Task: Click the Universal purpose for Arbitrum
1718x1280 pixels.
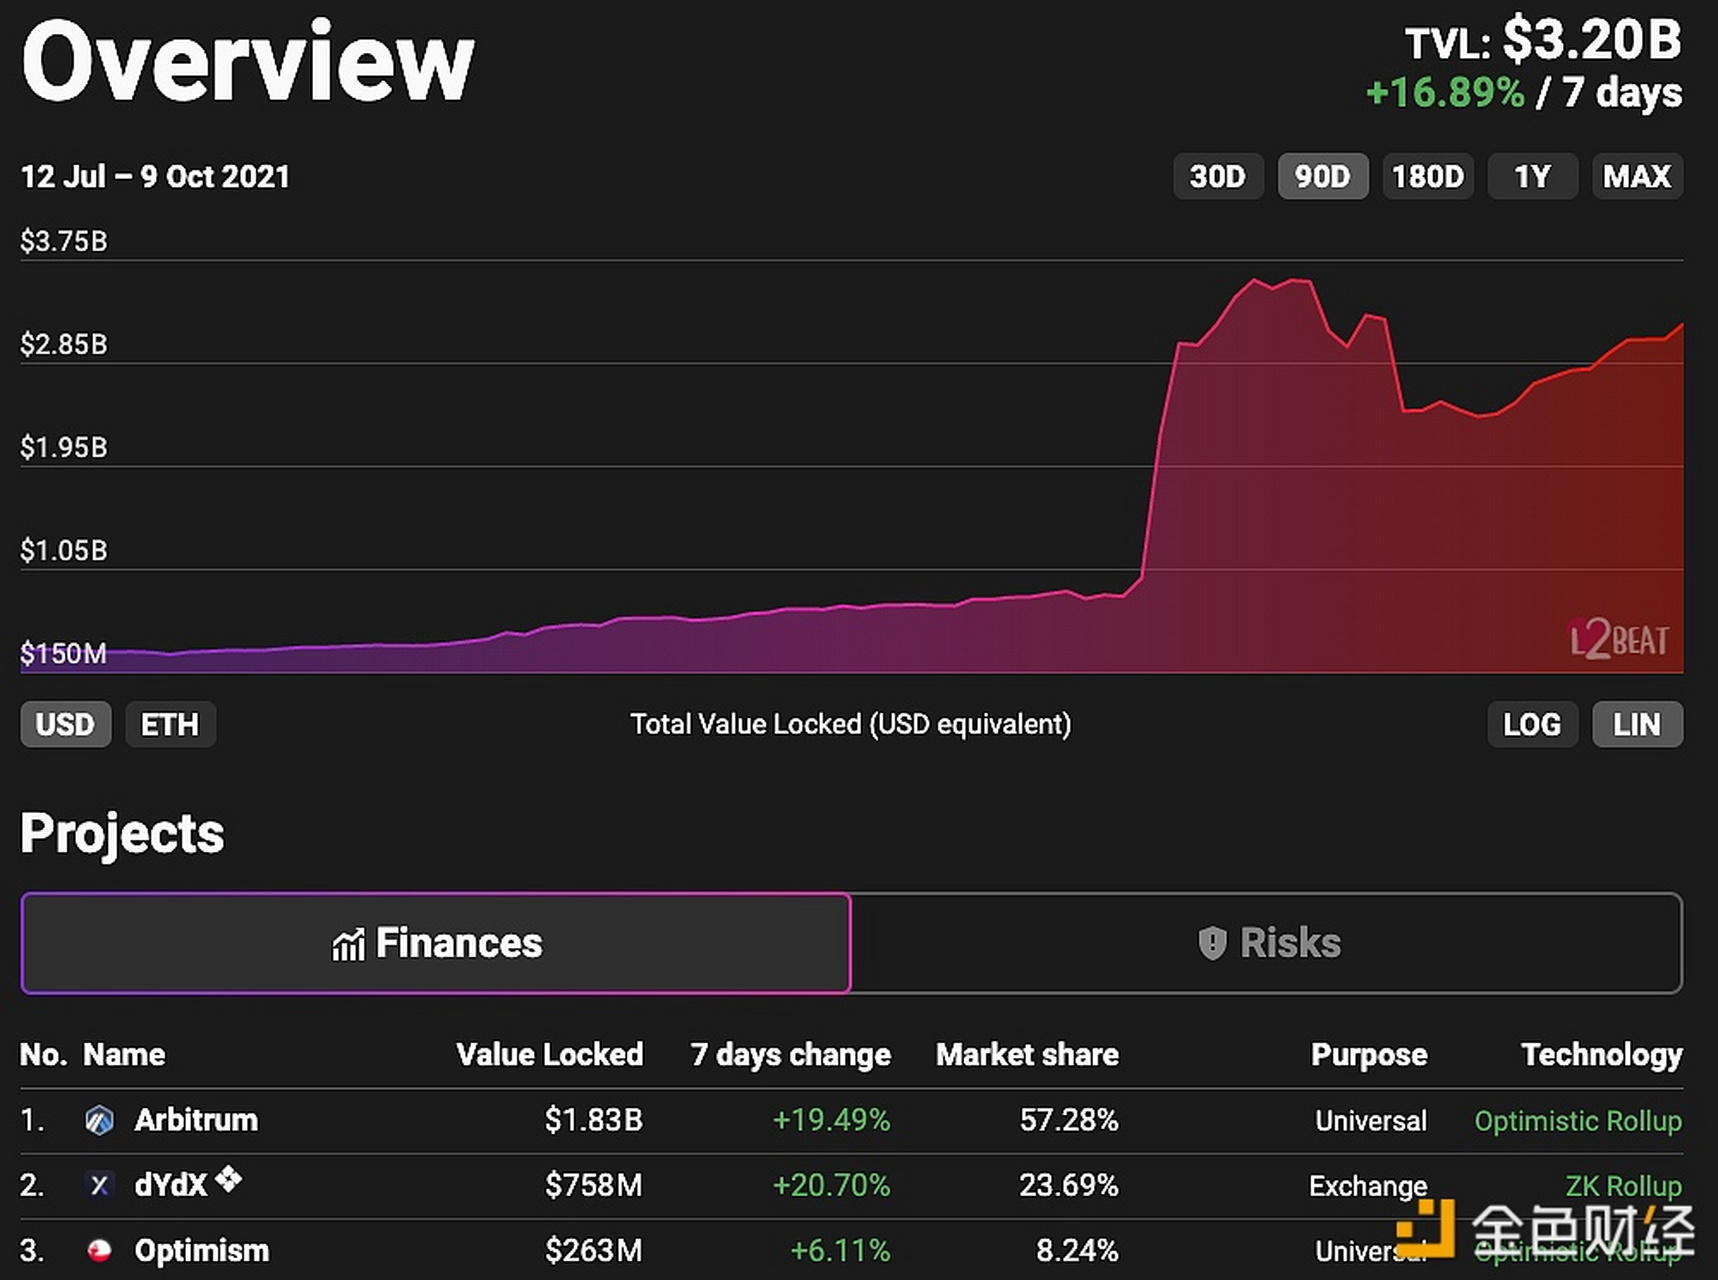Action: (x=1371, y=1121)
